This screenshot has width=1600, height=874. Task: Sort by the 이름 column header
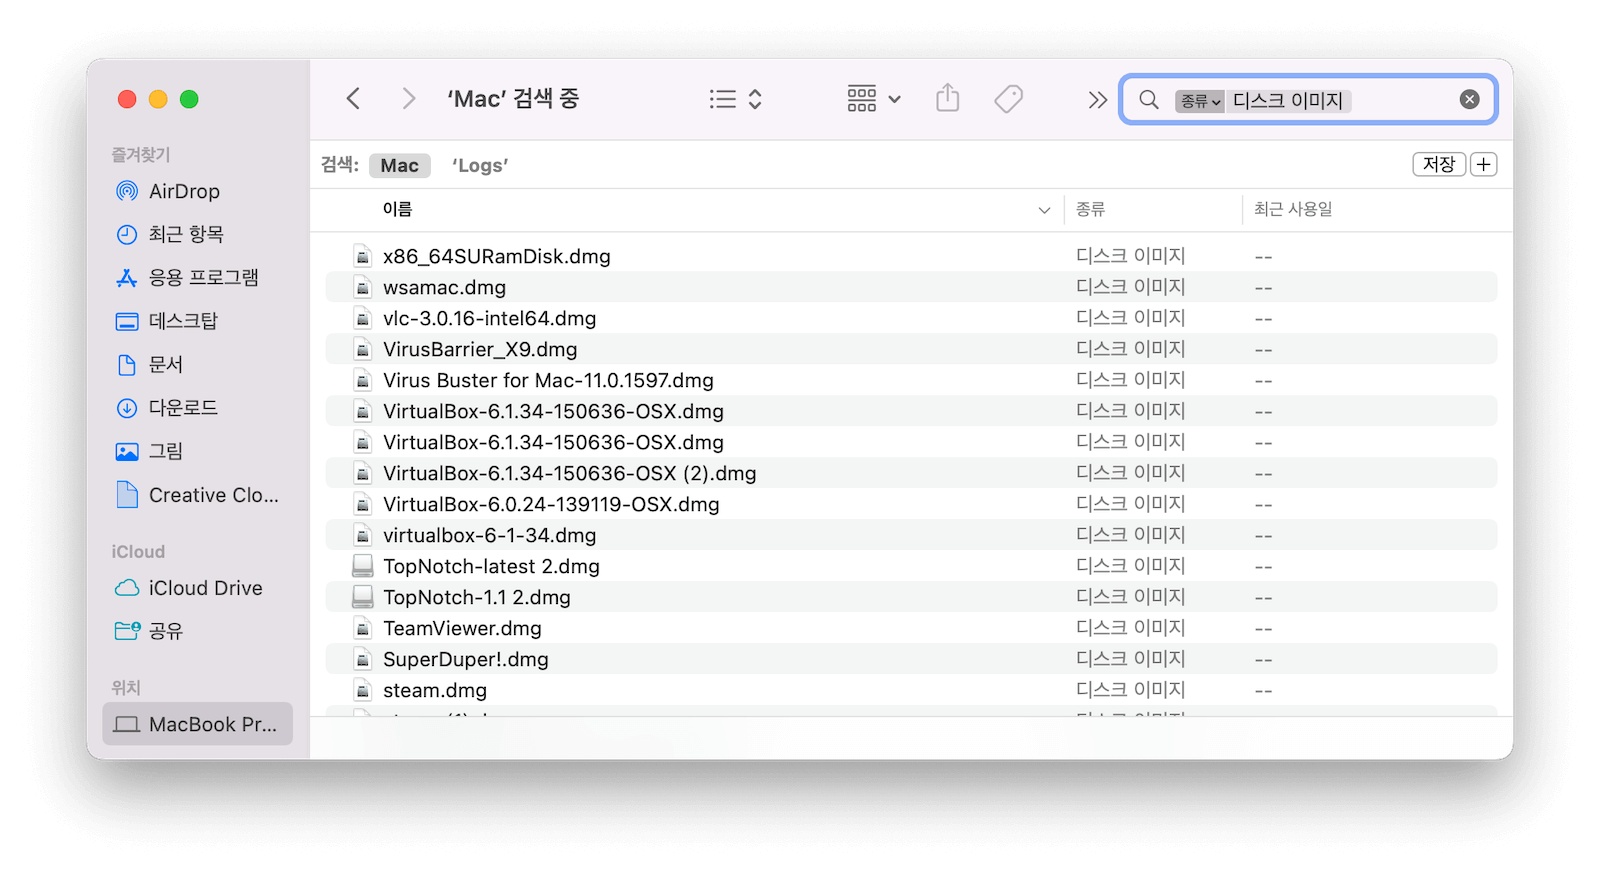(398, 209)
